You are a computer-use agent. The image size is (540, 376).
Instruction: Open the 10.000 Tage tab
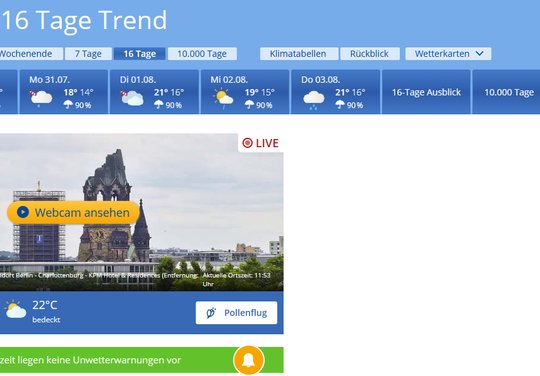click(202, 54)
